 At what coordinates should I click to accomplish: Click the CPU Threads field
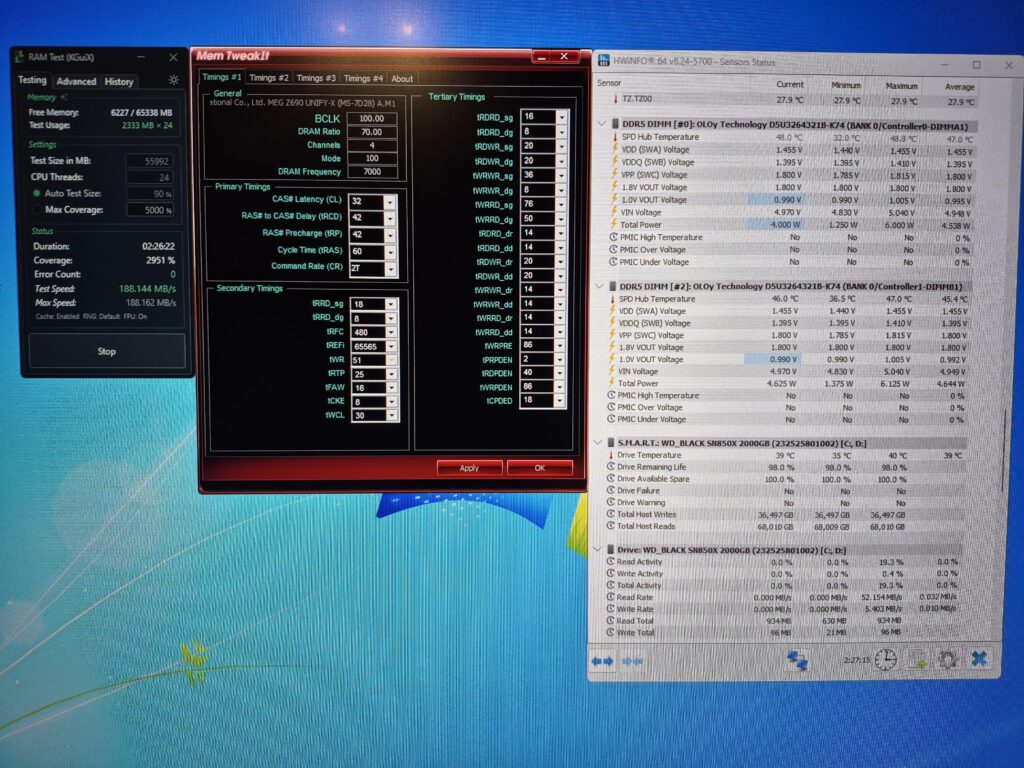[x=149, y=177]
